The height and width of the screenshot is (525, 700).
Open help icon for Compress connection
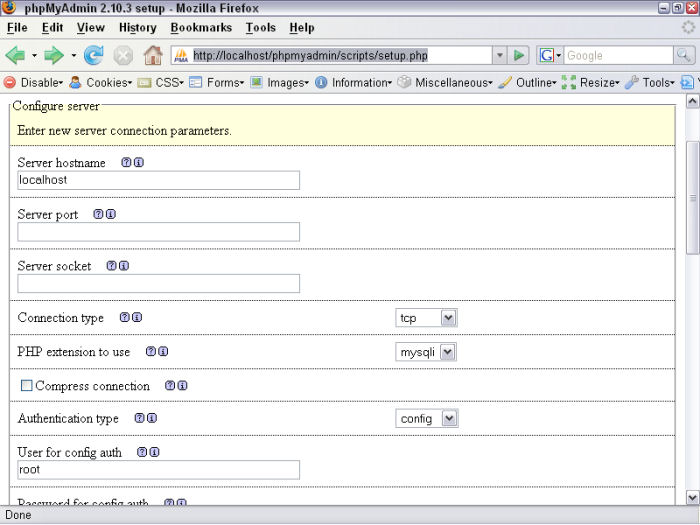pyautogui.click(x=170, y=386)
